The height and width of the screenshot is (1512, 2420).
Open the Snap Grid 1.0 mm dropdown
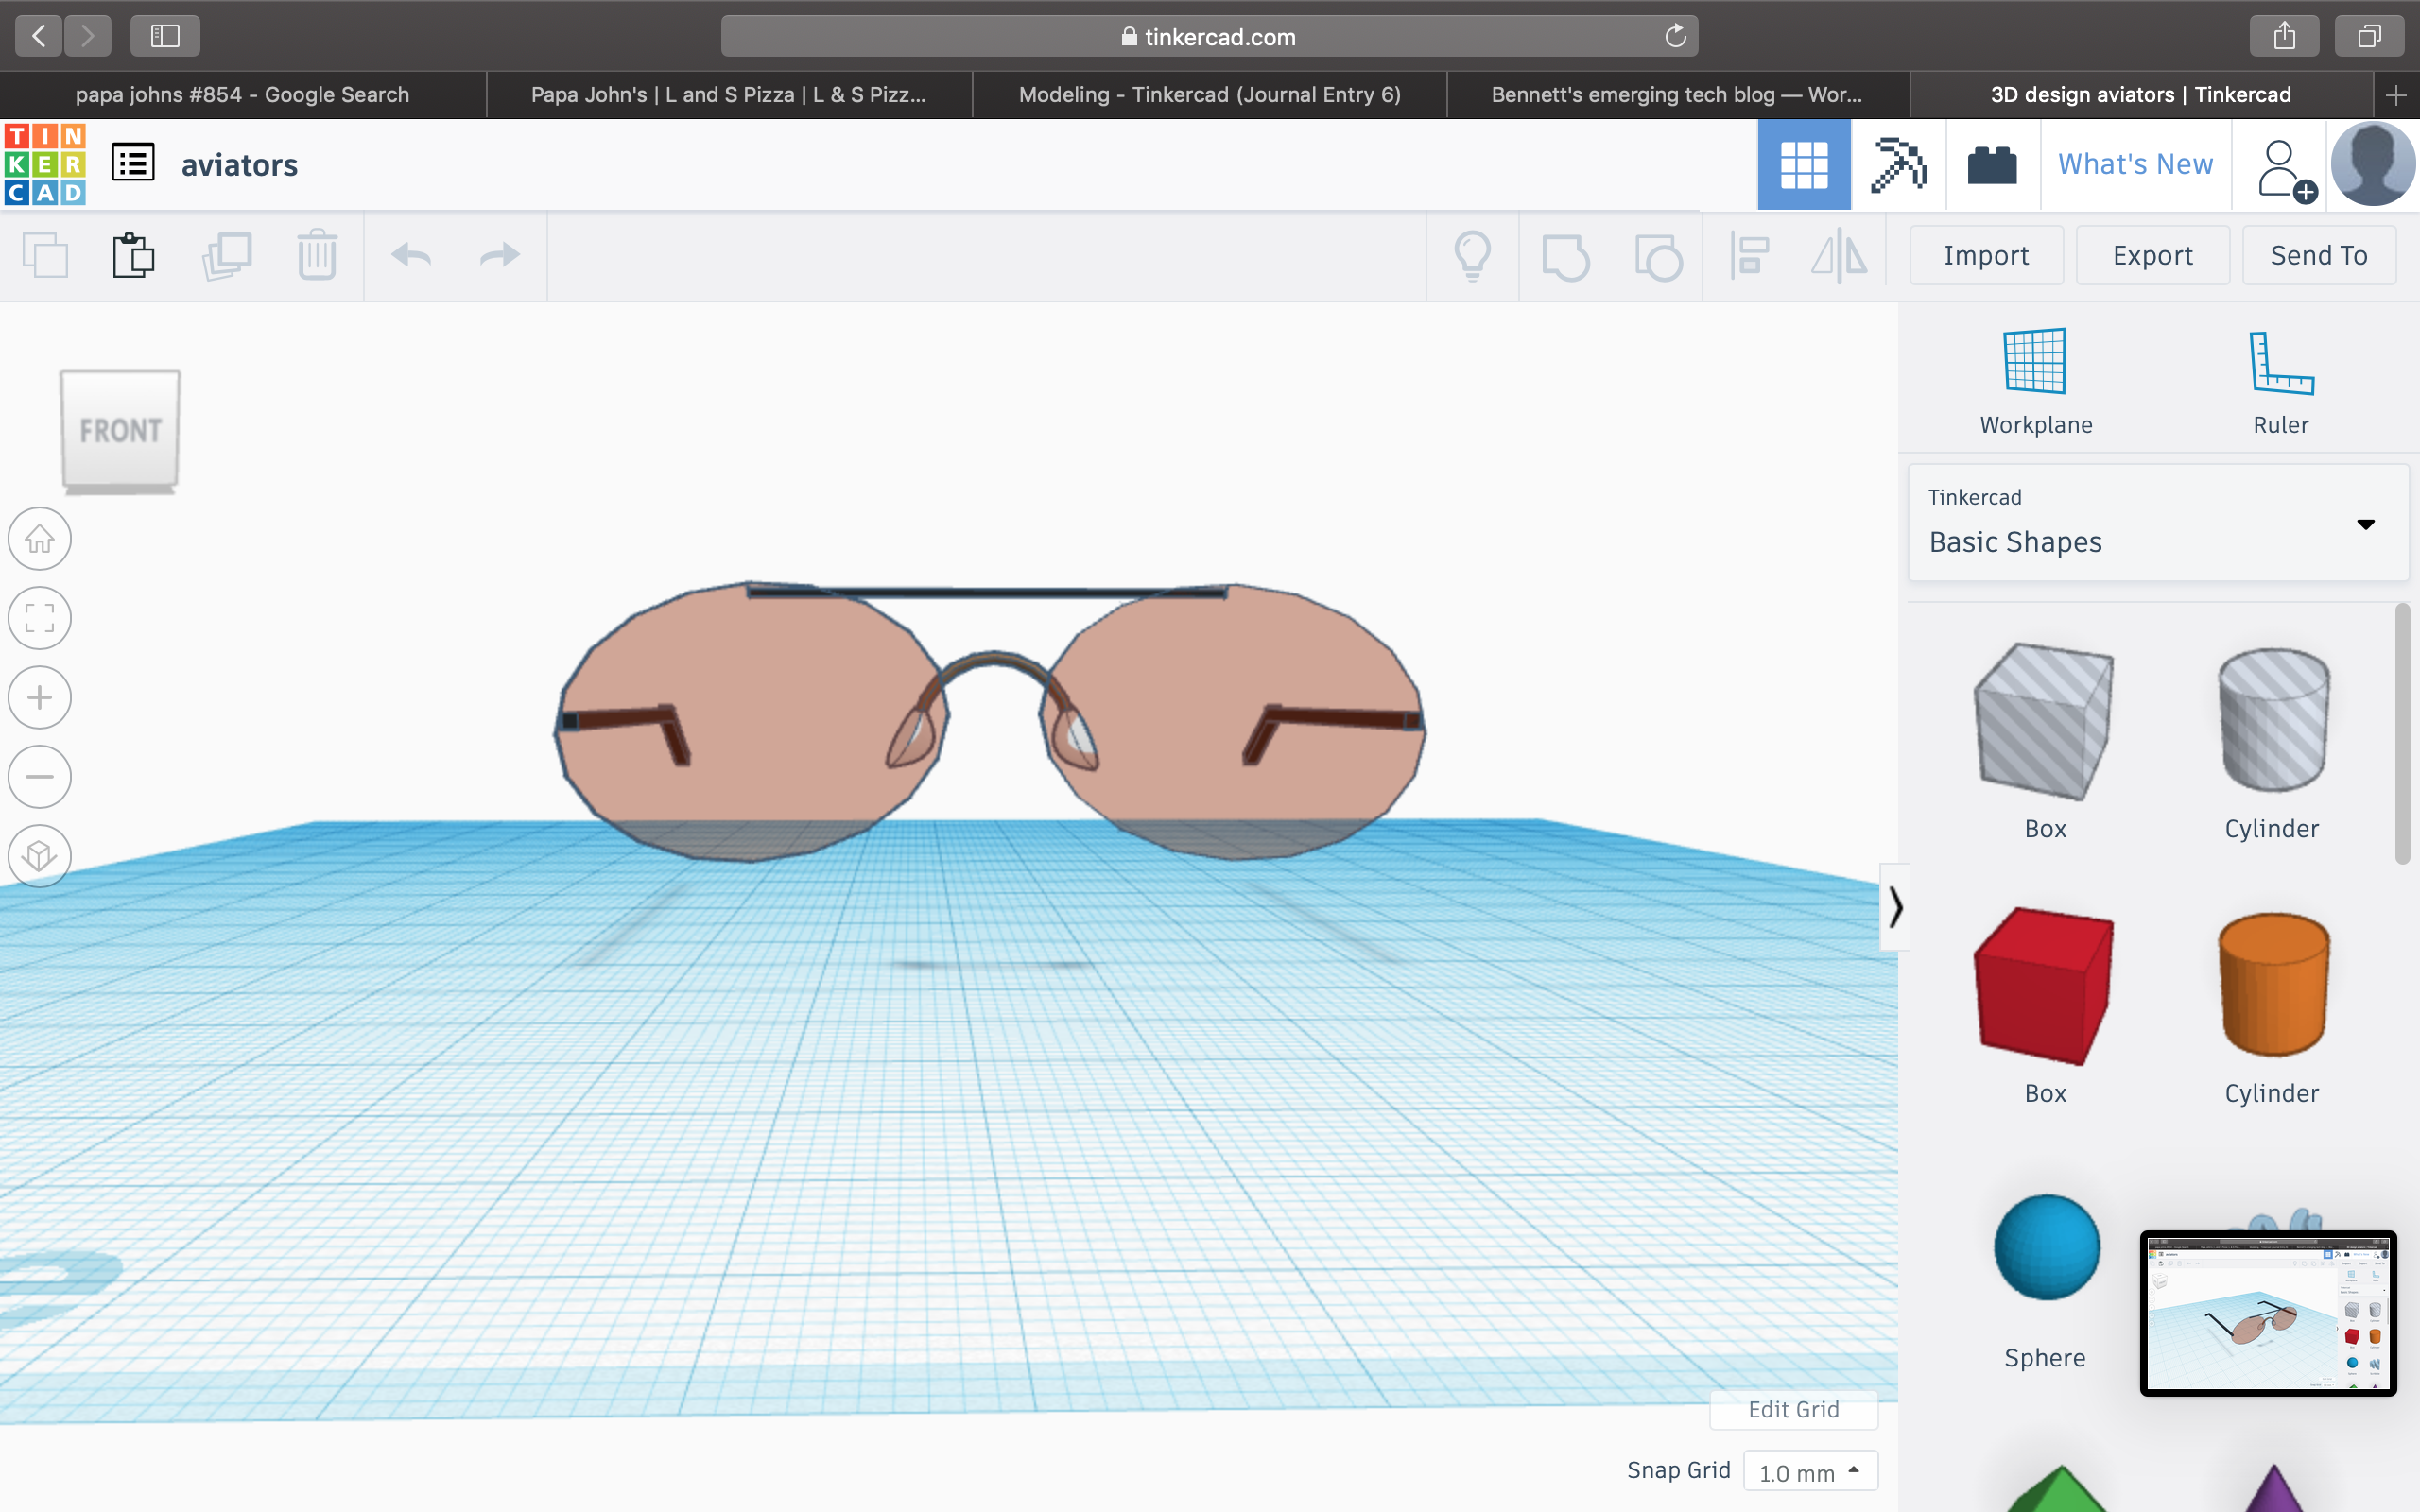tap(1810, 1471)
